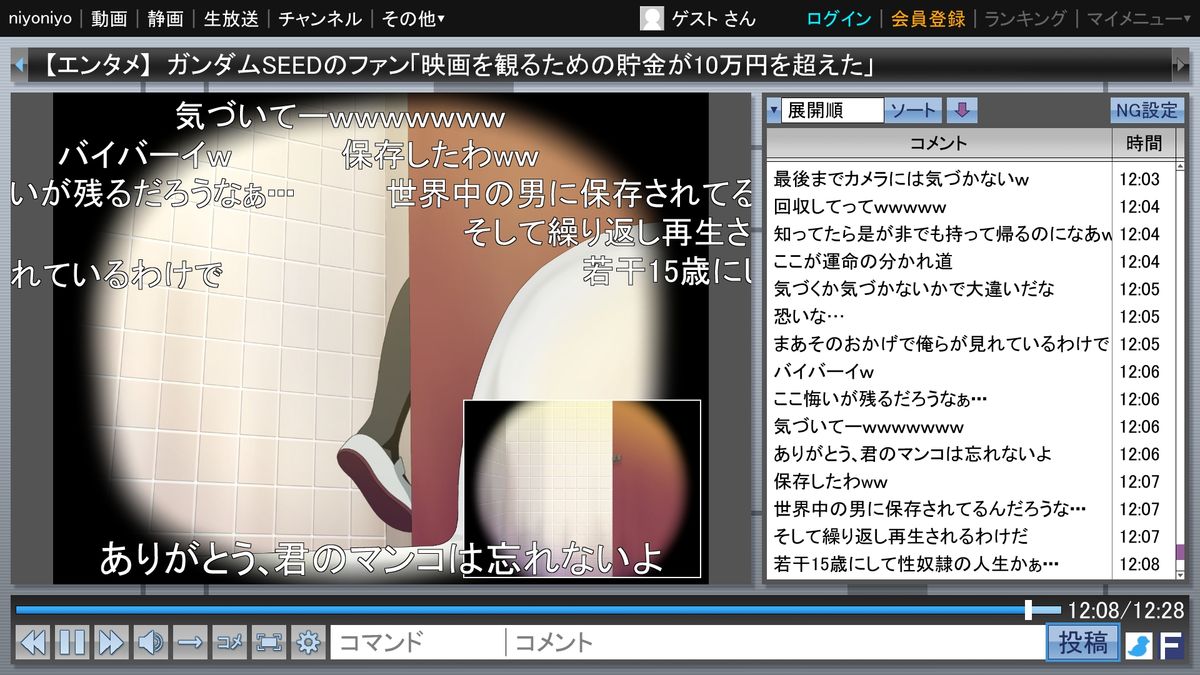
Task: Click the purple down arrow button beside ソート
Action: (961, 110)
